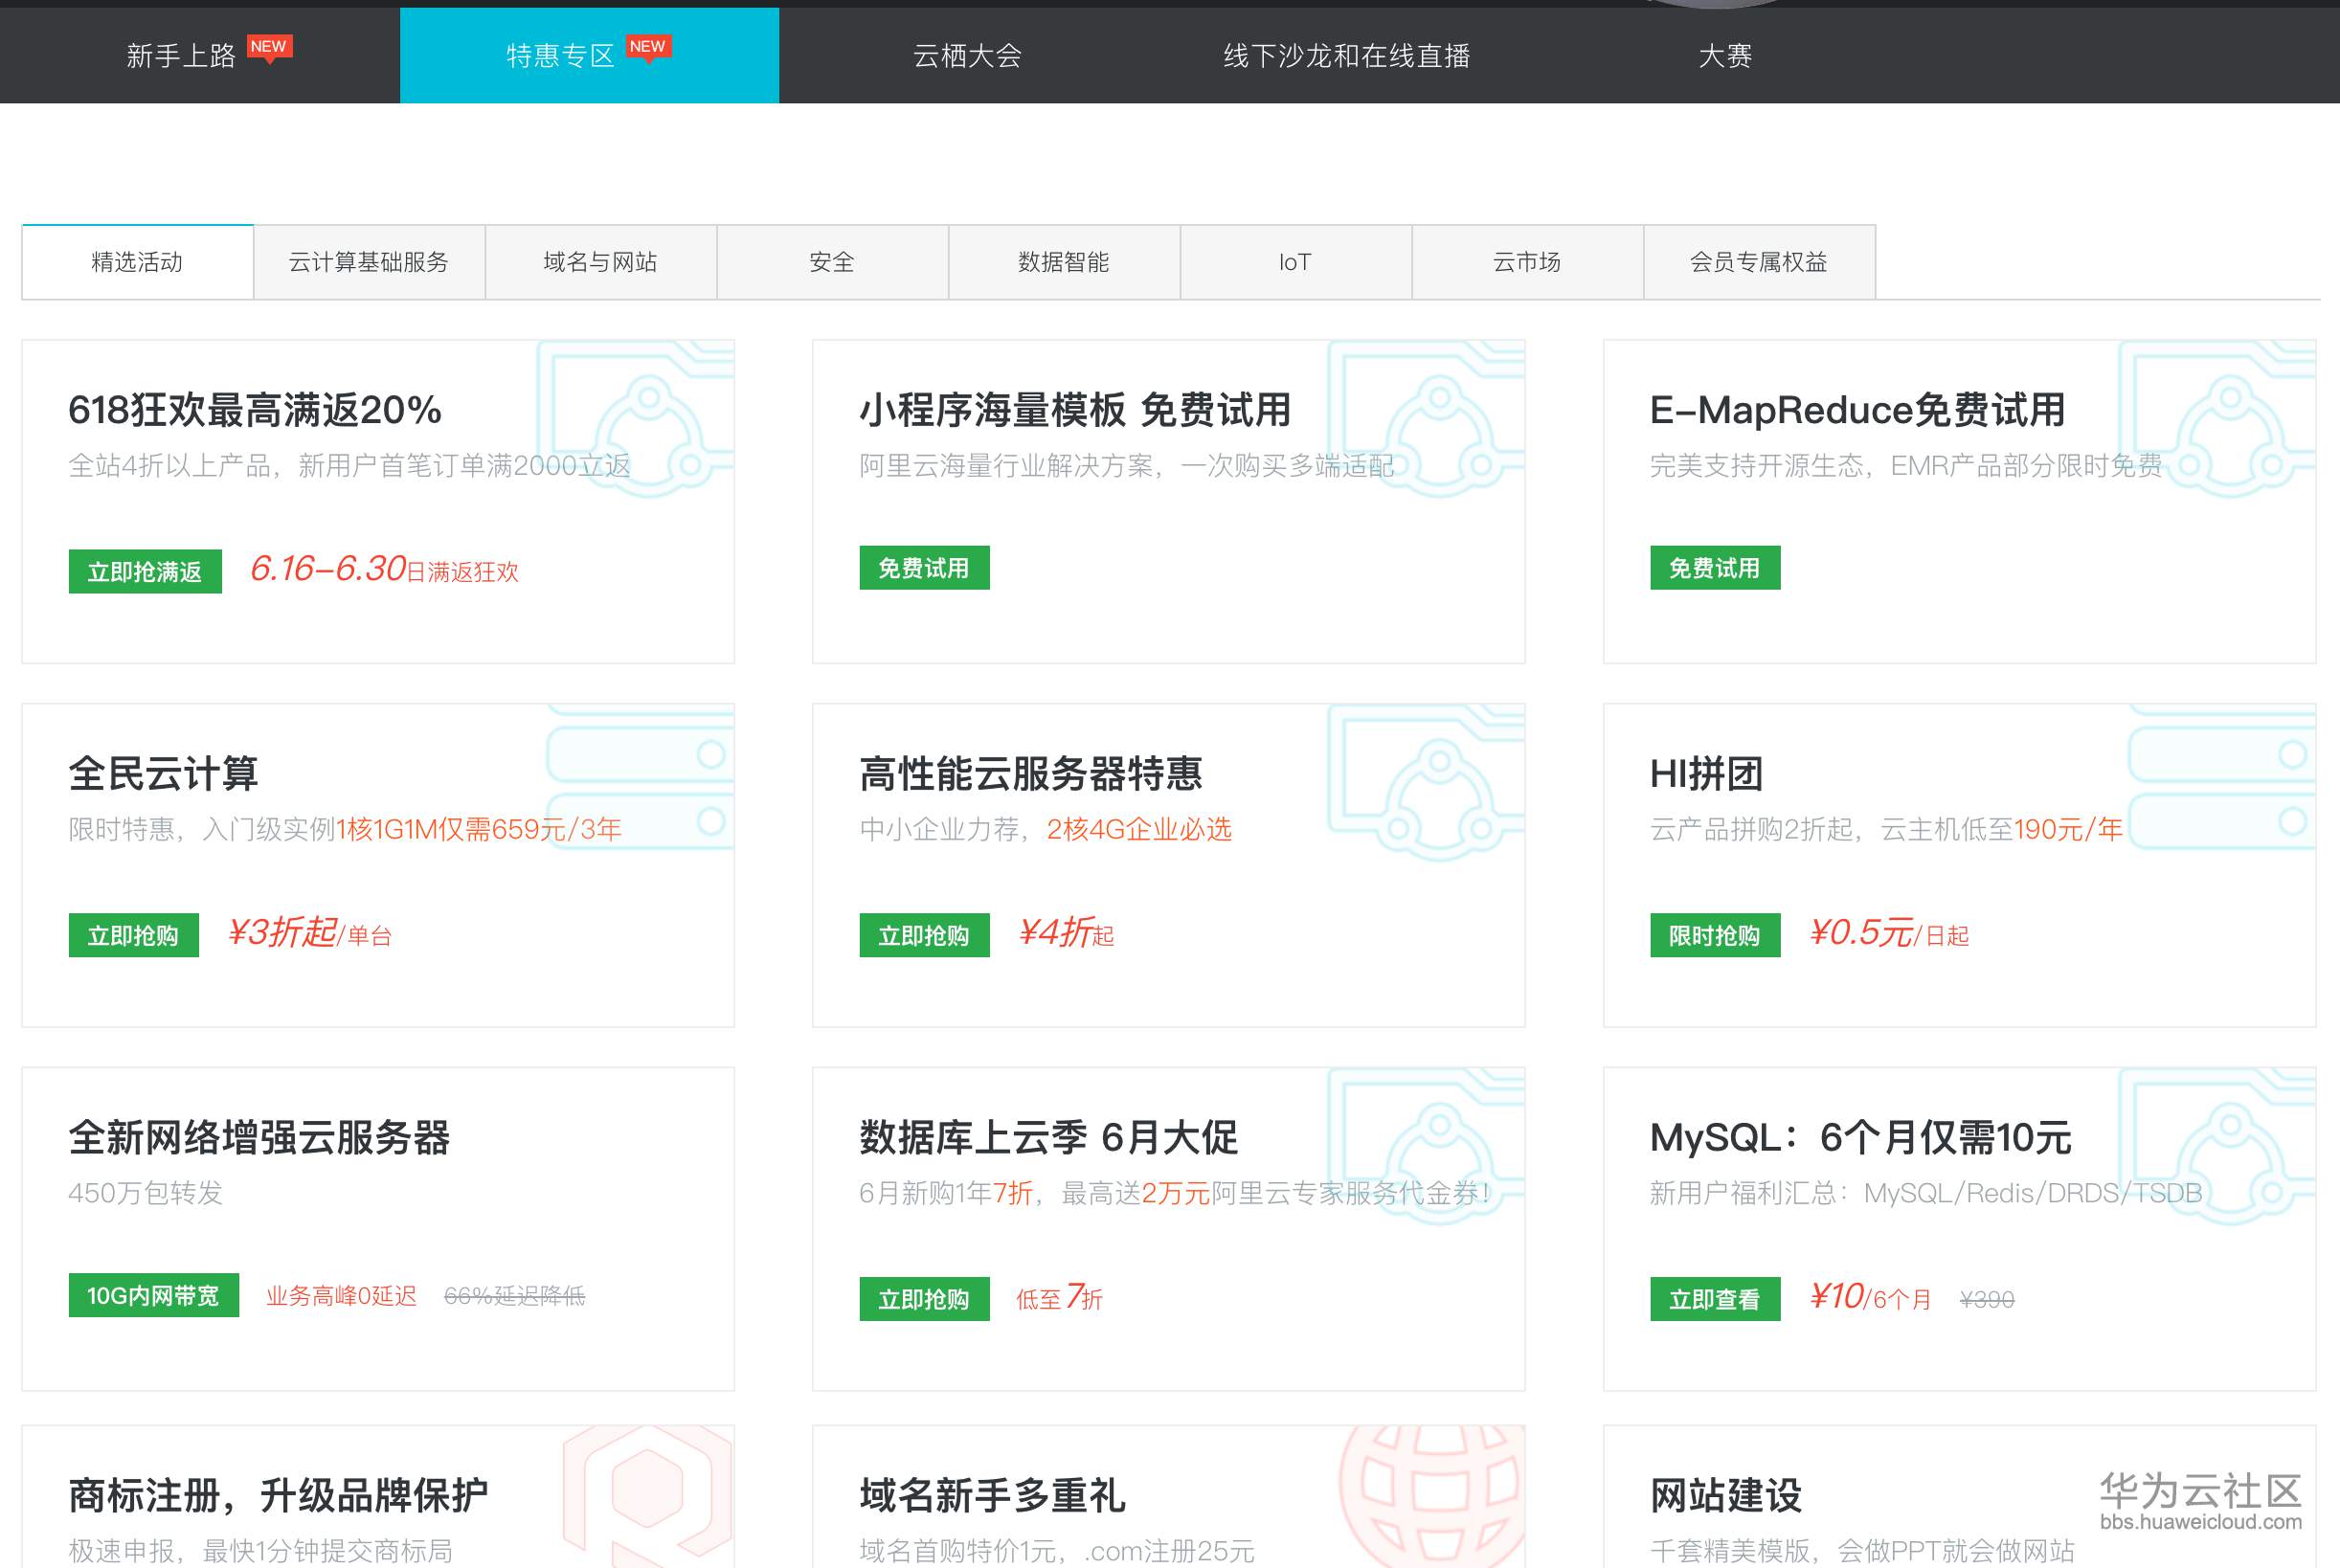The height and width of the screenshot is (1568, 2340).
Task: Click 立即抢购 on 全民云计算 card
Action: 132,935
